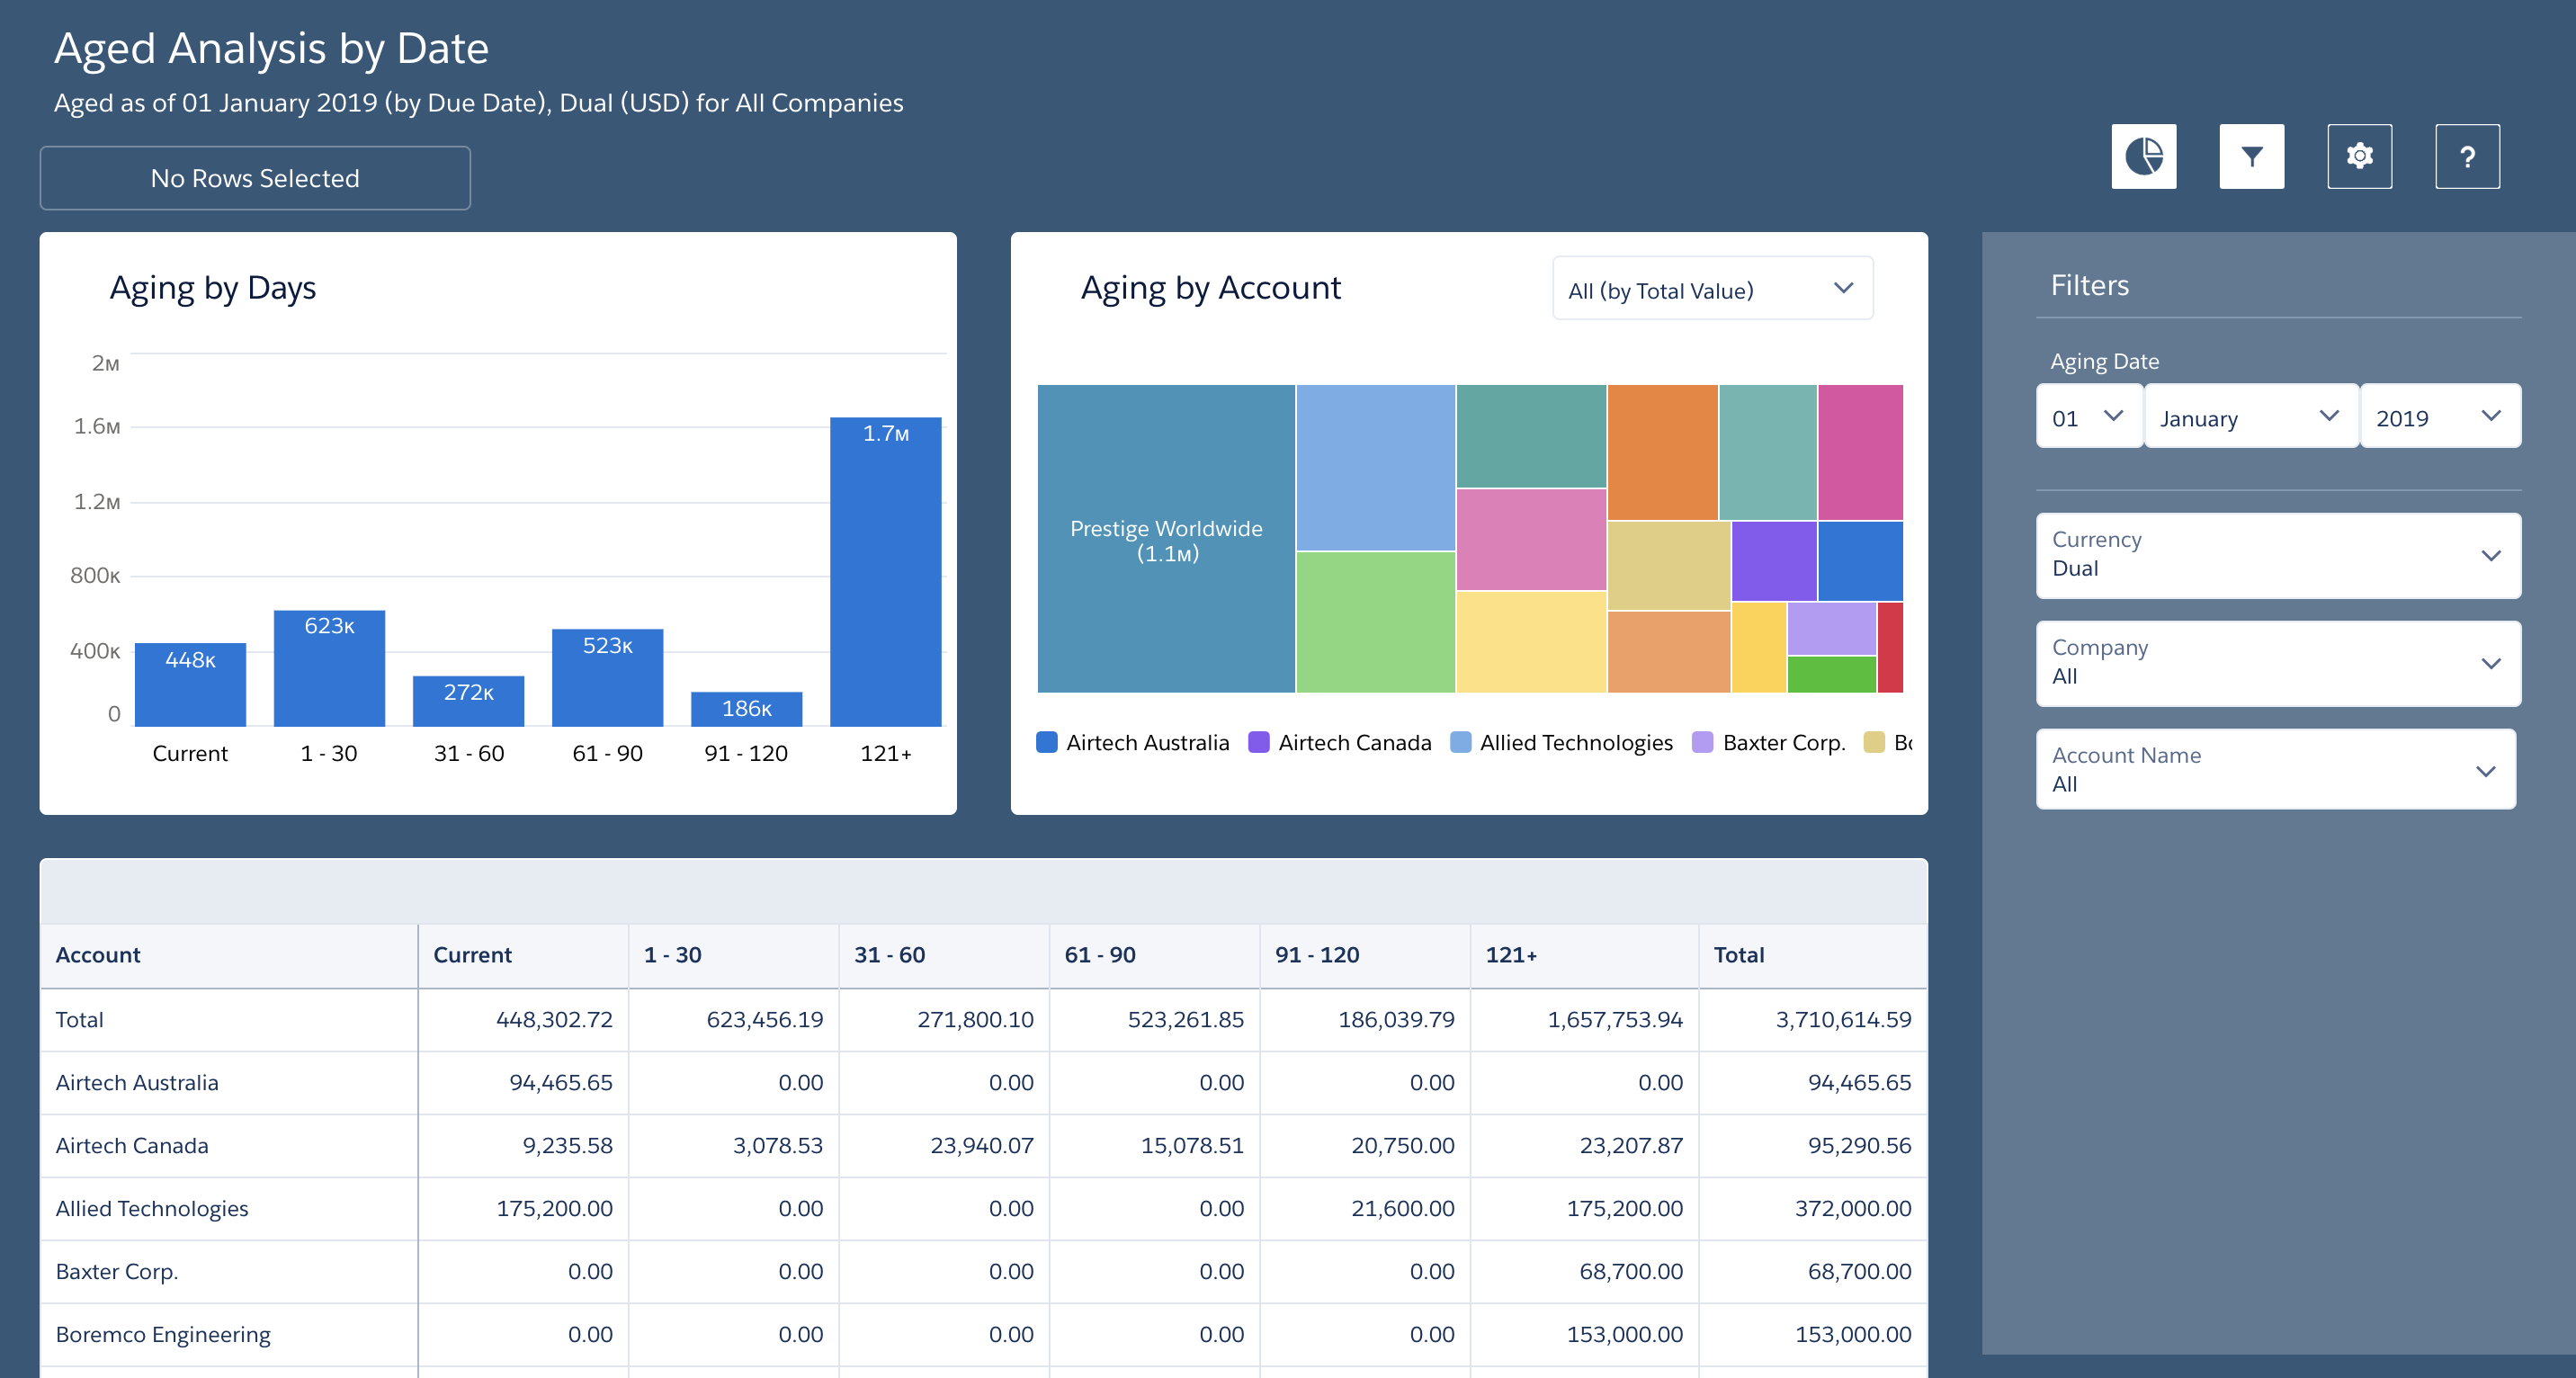Click the 121+ bar in Aging by Days
The height and width of the screenshot is (1378, 2576).
[885, 570]
